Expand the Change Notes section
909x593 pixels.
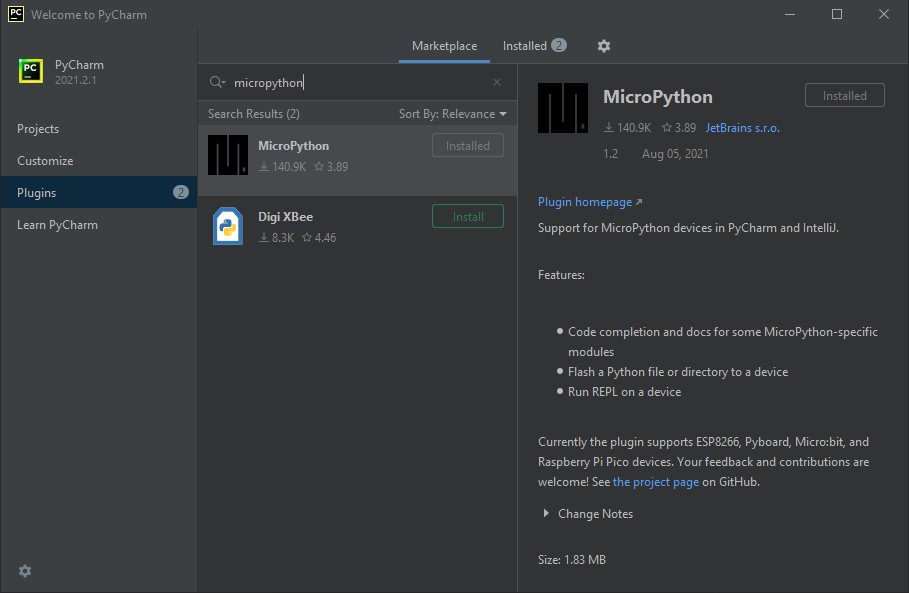[588, 513]
